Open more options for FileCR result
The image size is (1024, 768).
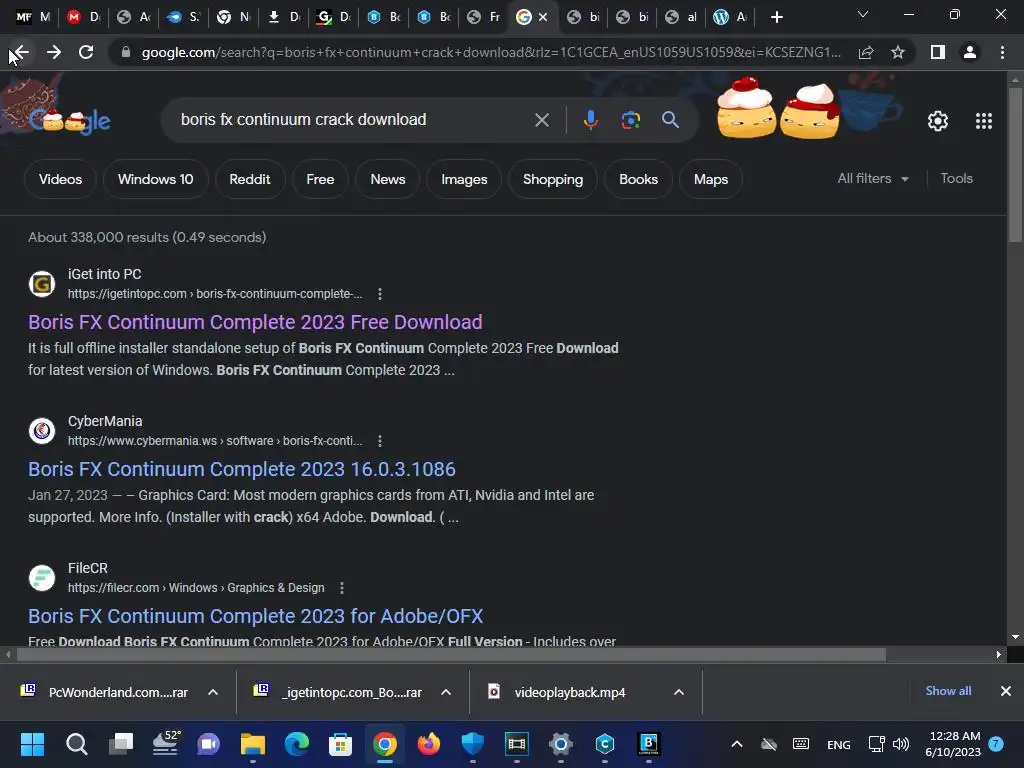[x=342, y=588]
